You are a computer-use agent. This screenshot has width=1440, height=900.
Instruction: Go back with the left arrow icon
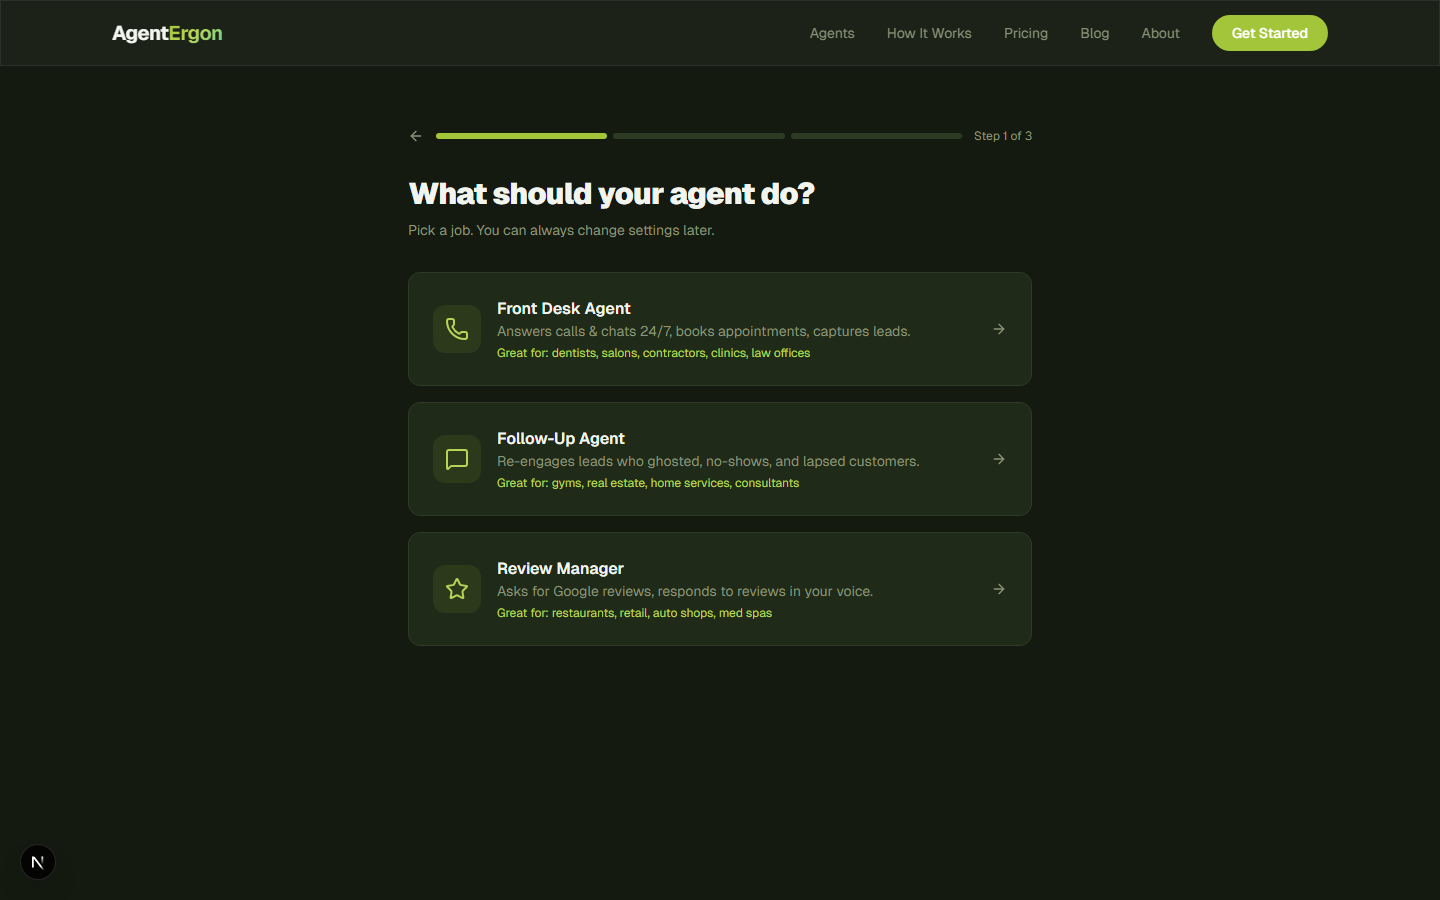[416, 136]
